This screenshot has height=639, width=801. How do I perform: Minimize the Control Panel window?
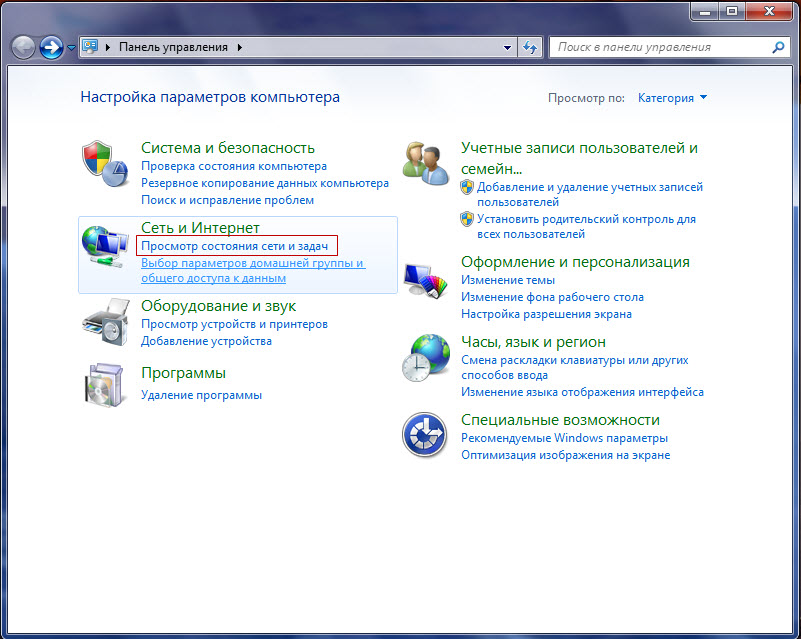pyautogui.click(x=705, y=11)
